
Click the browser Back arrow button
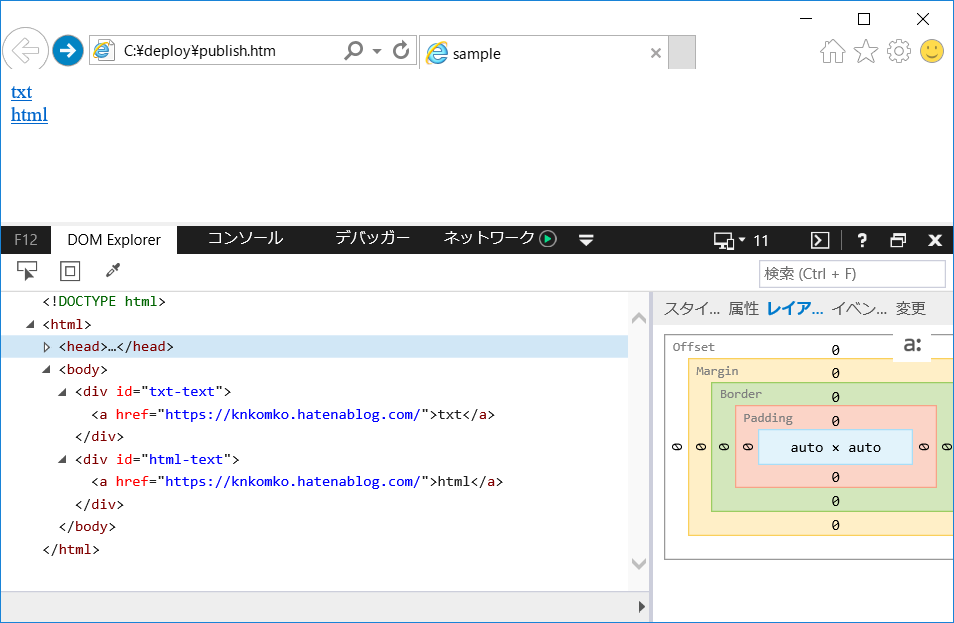(26, 50)
